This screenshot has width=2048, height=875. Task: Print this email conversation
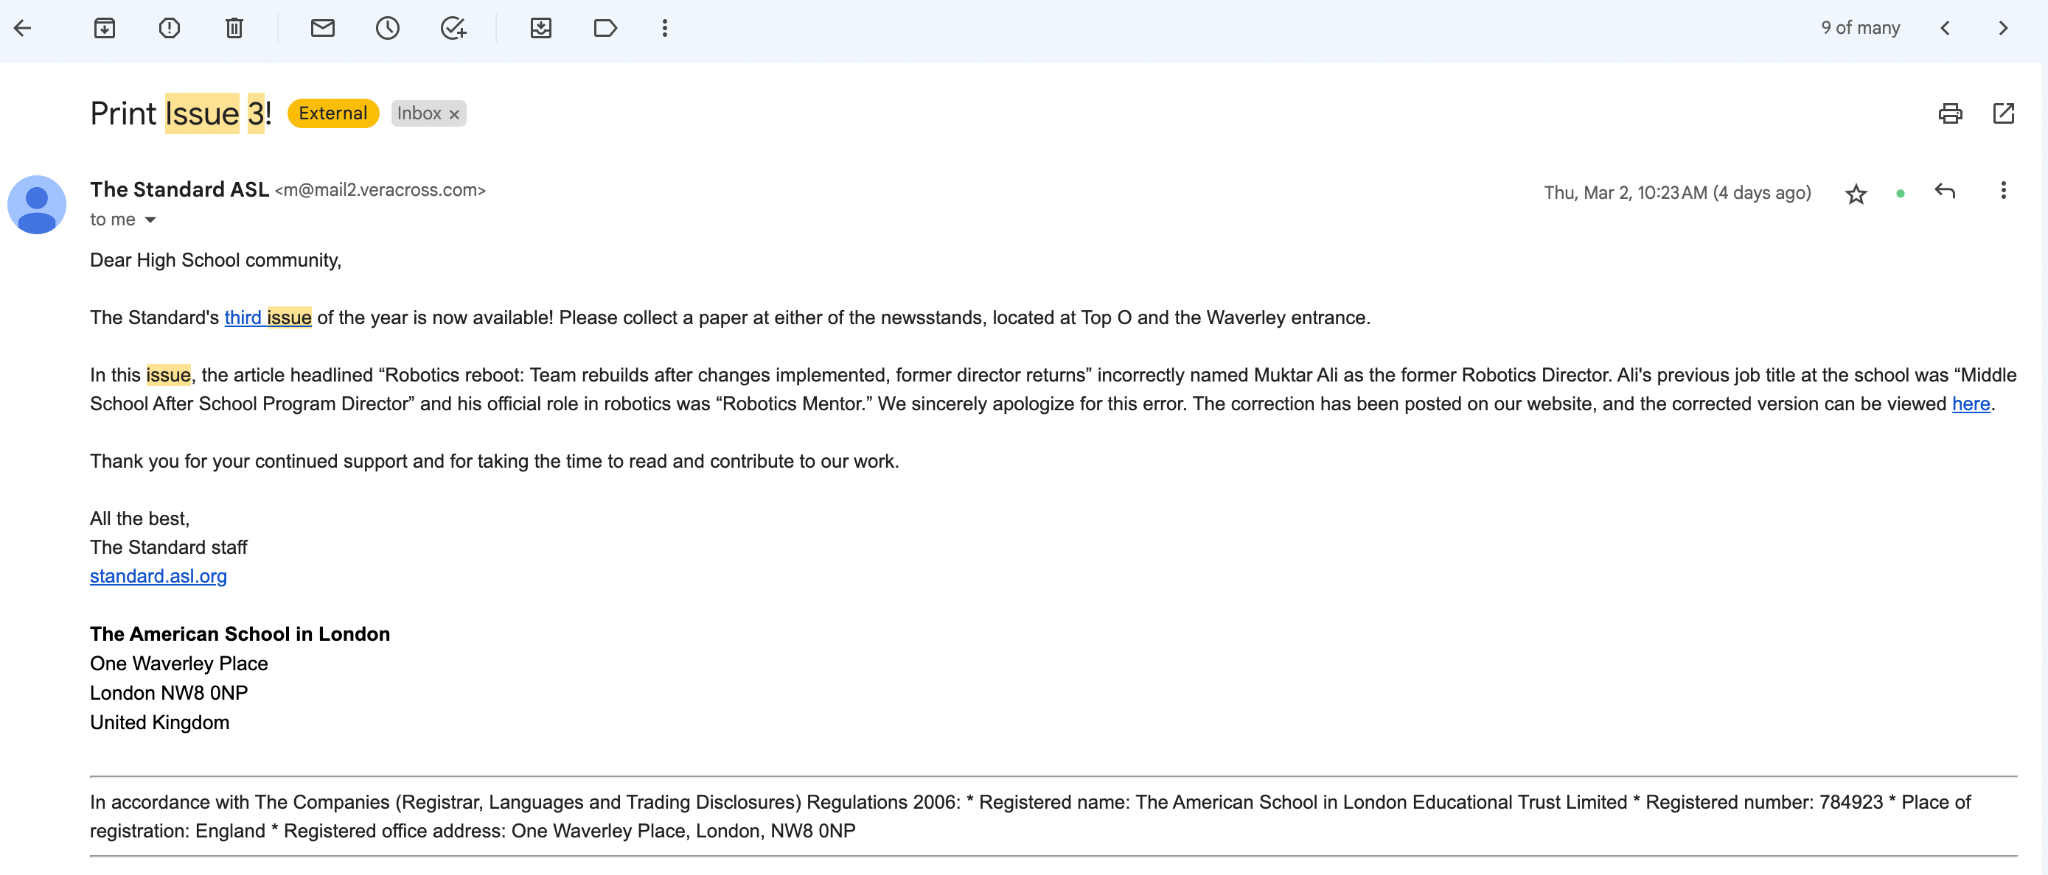tap(1950, 114)
